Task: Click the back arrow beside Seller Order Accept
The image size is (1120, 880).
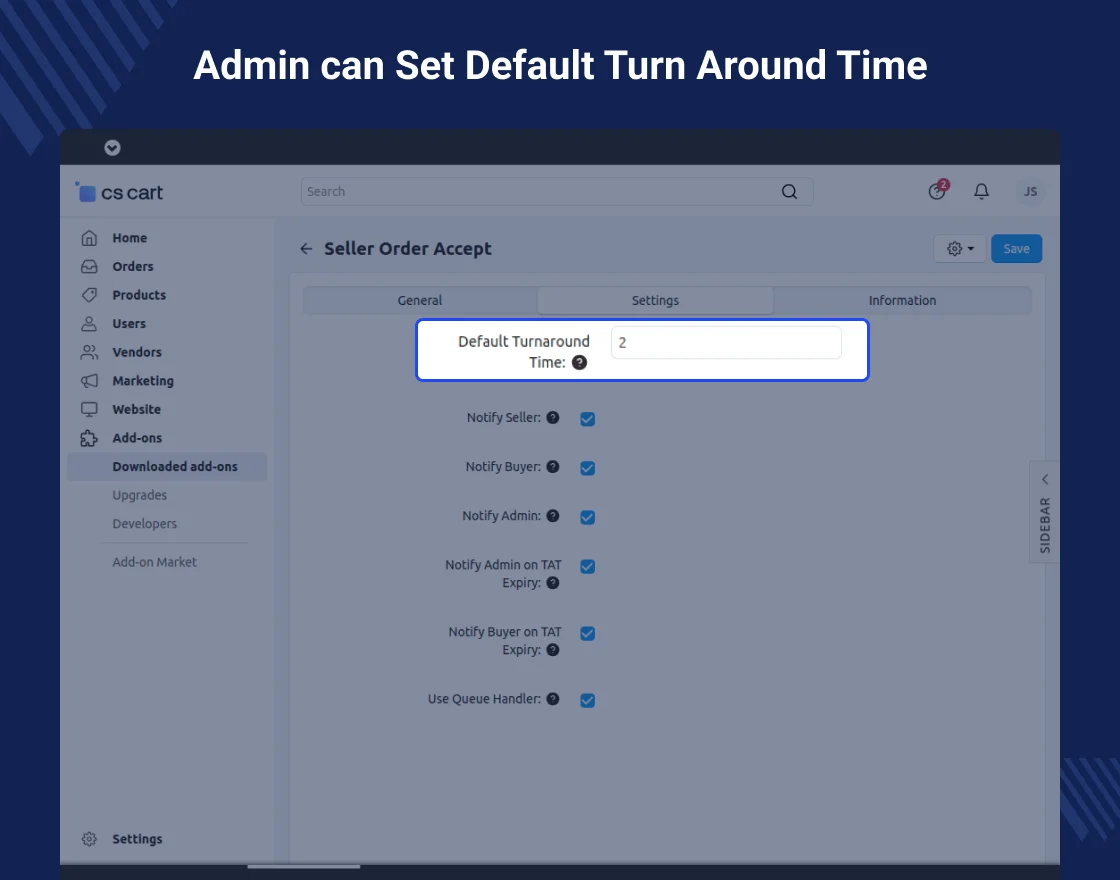Action: [x=306, y=249]
